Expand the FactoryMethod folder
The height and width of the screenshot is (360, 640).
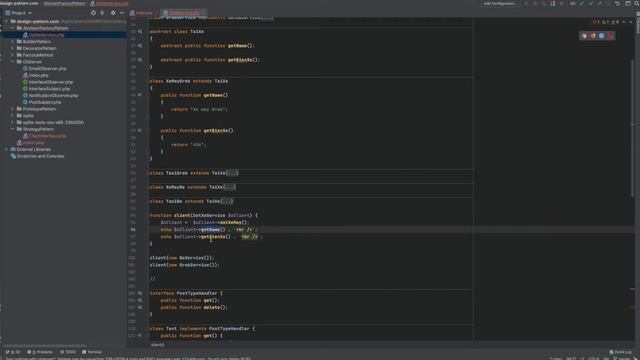coord(13,55)
